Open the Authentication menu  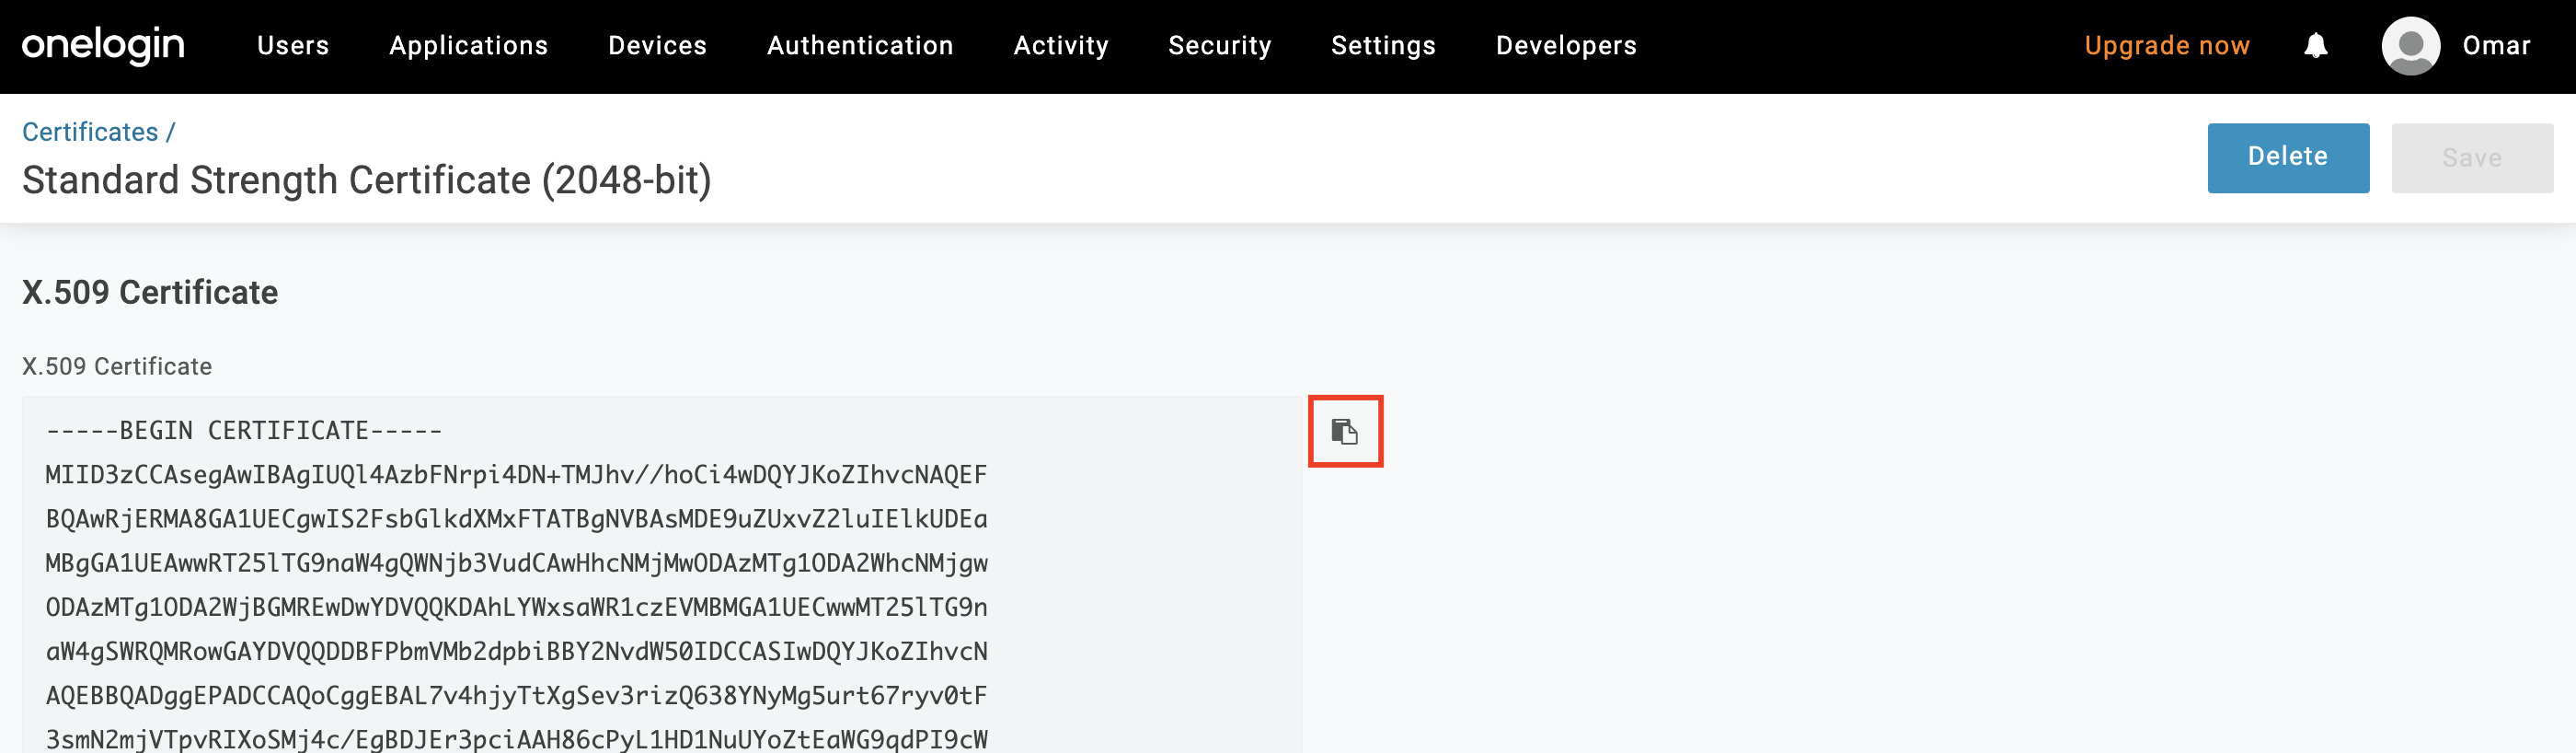tap(860, 46)
